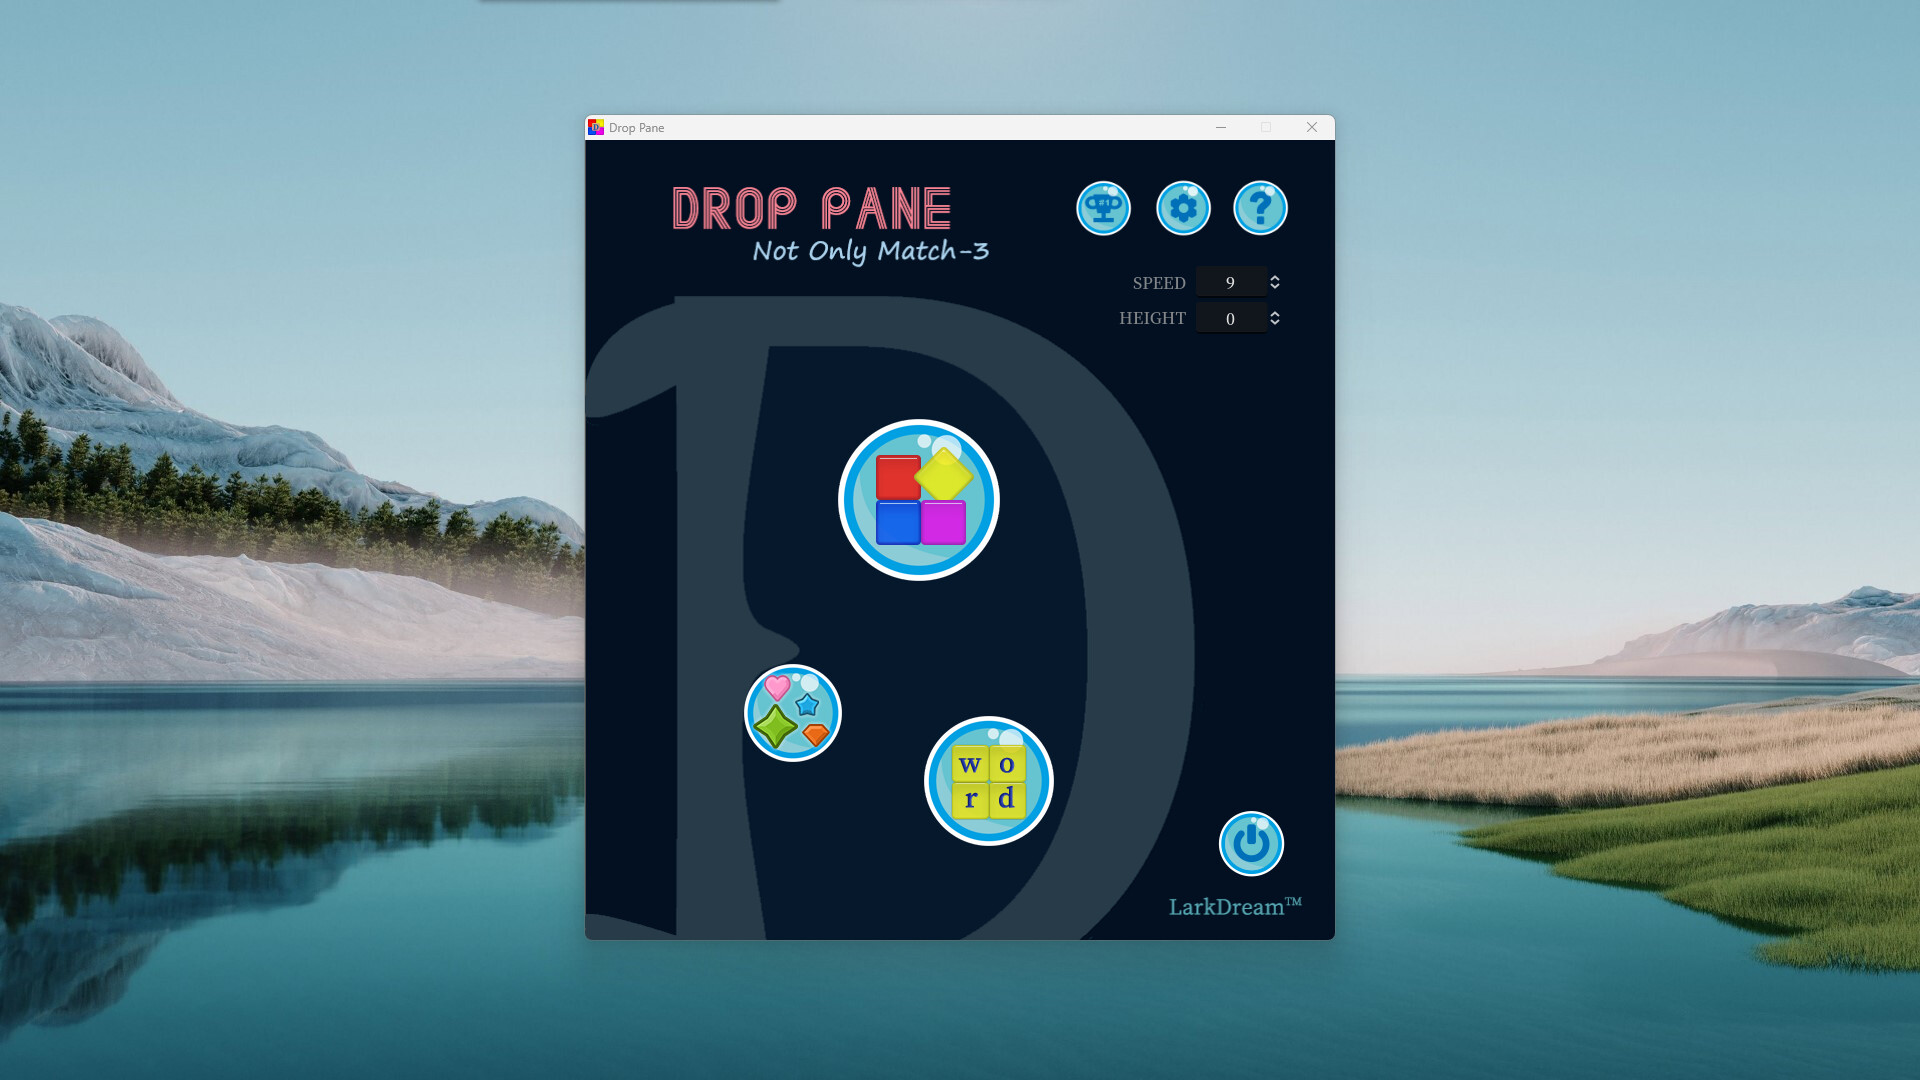Decrease the SPEED value with its down arrow

pyautogui.click(x=1275, y=287)
